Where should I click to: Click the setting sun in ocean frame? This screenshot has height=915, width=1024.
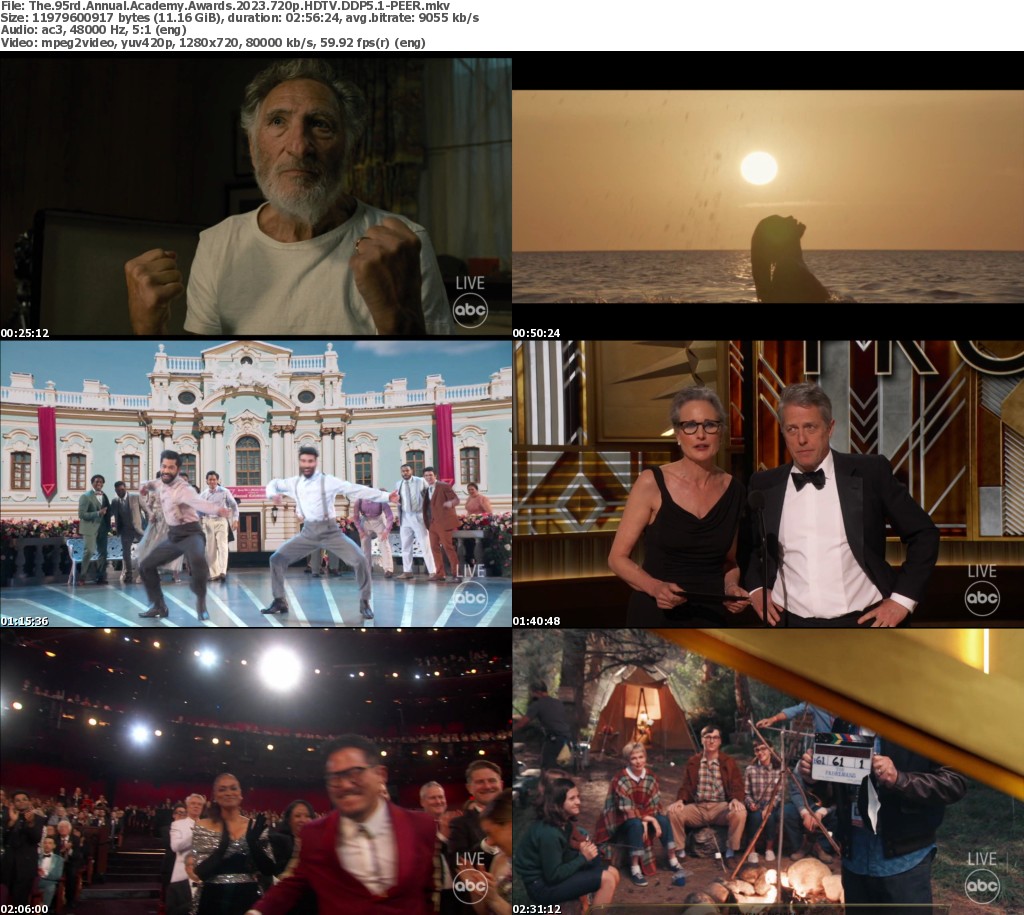pos(758,168)
